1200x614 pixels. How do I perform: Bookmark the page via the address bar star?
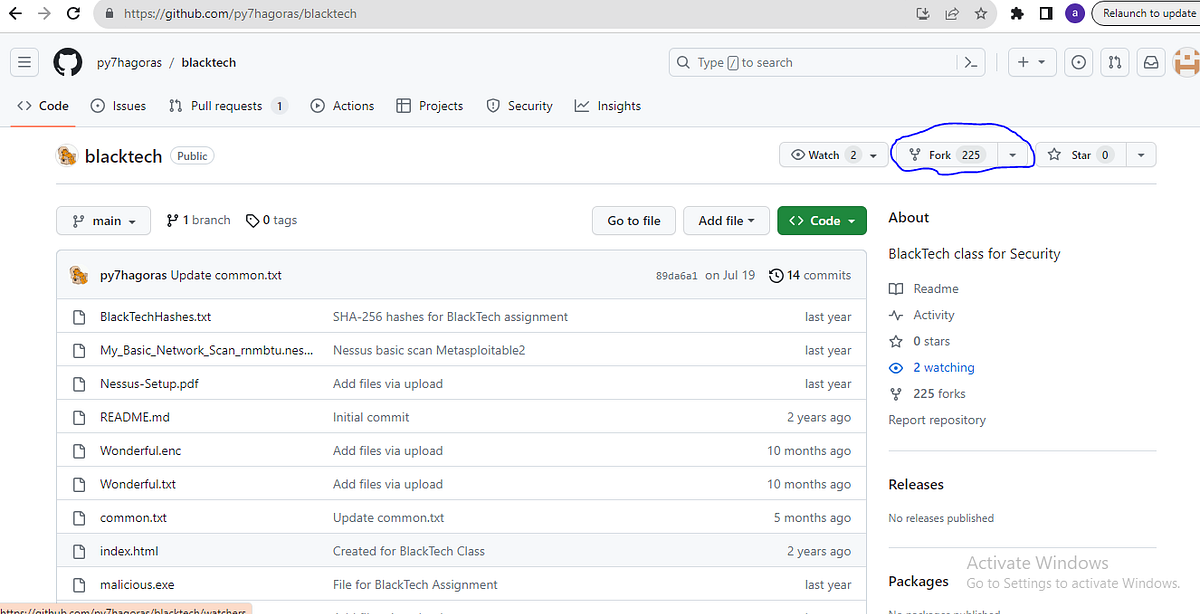coord(981,14)
